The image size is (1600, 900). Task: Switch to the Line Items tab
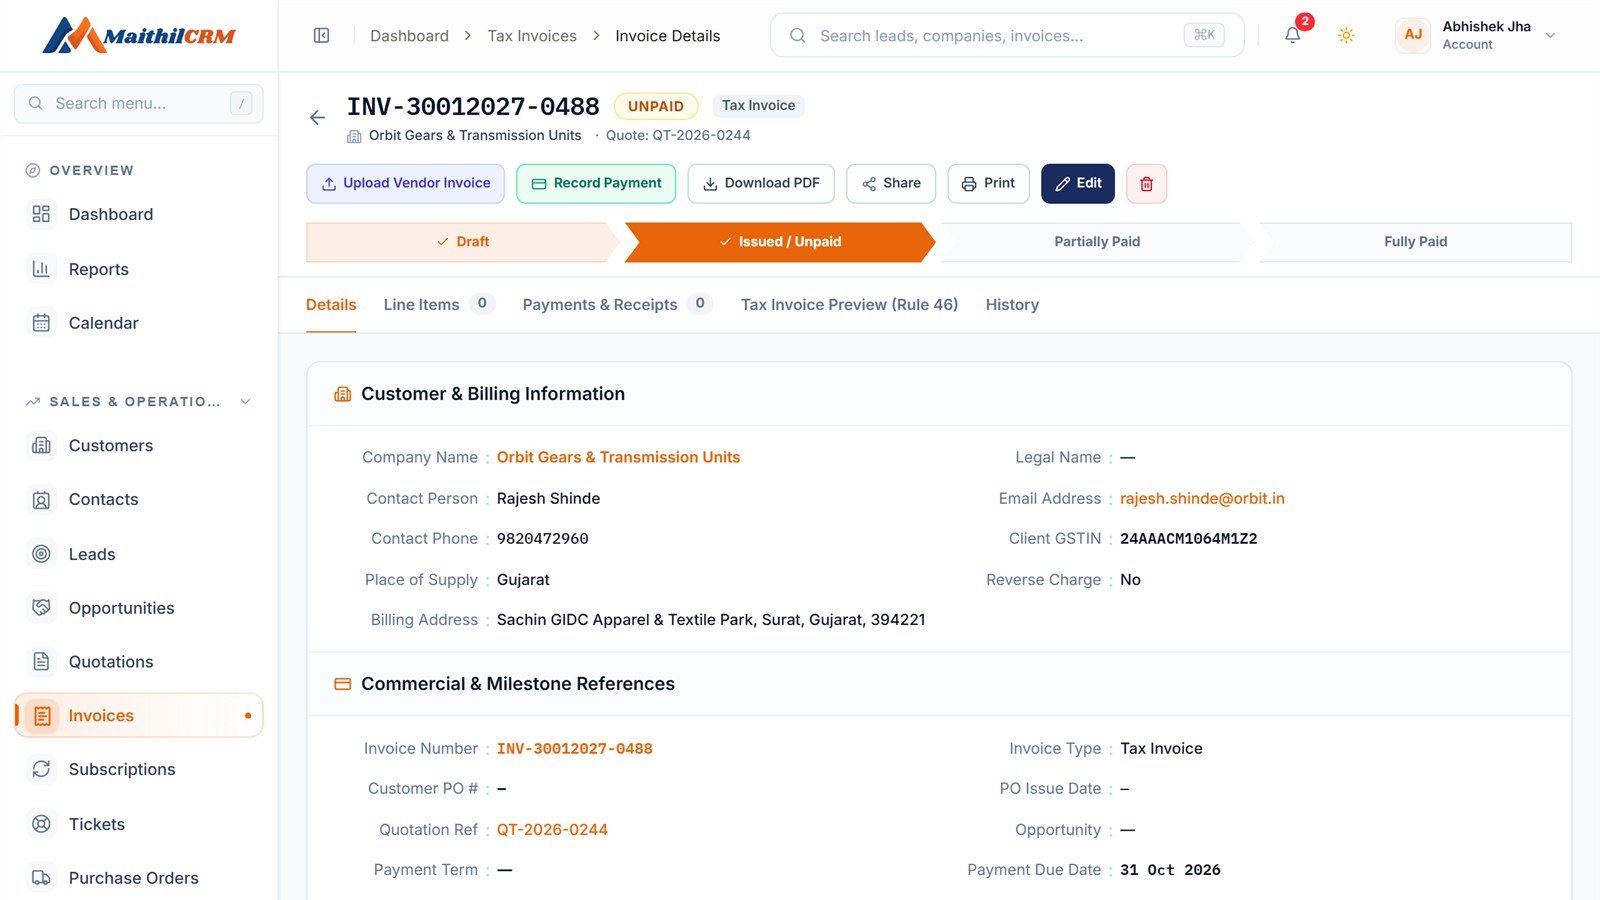point(438,305)
